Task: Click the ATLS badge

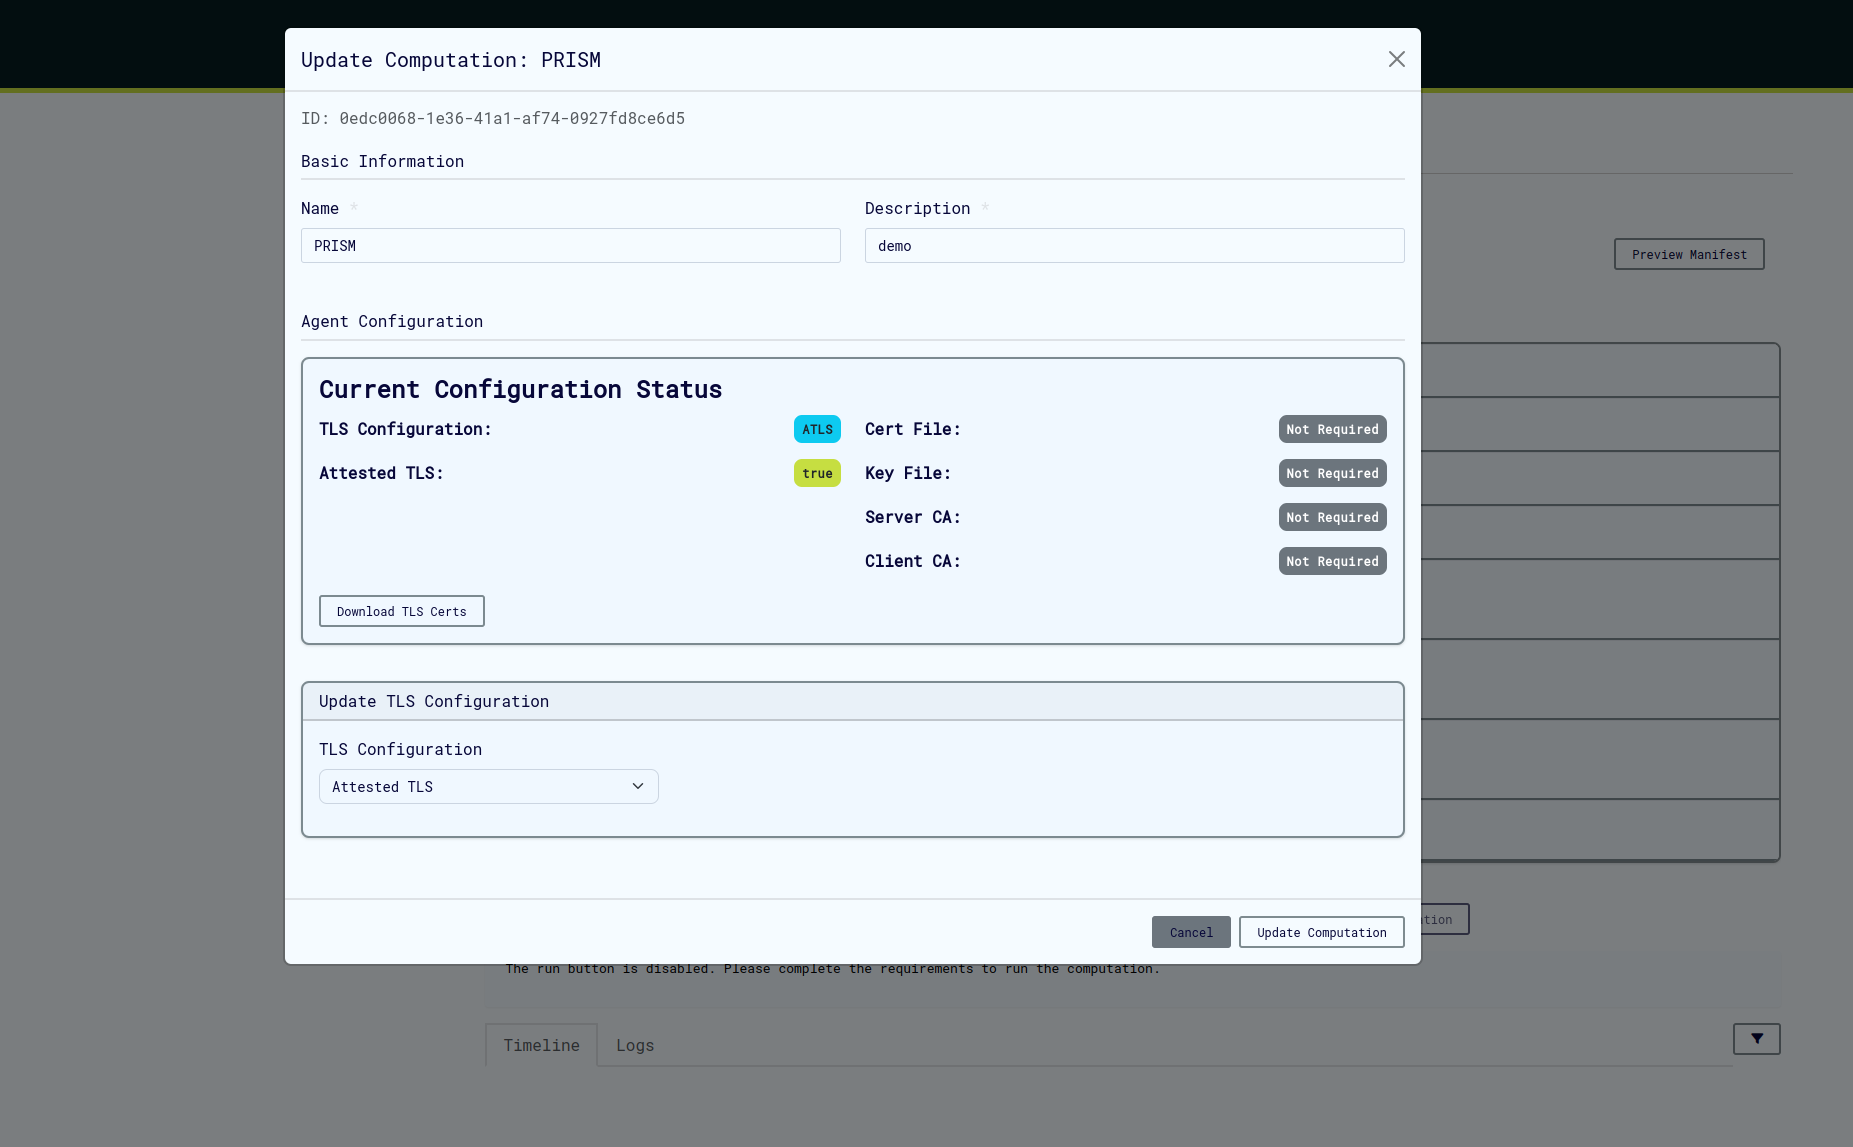Action: 817,429
